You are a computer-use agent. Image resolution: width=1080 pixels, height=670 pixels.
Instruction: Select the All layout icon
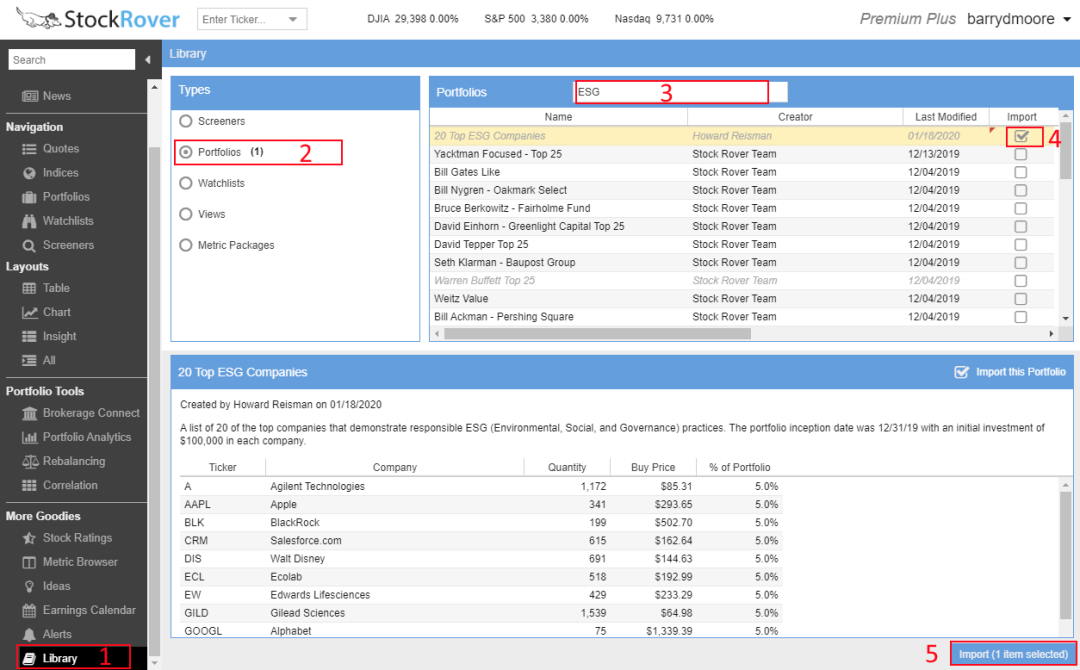[x=29, y=361]
